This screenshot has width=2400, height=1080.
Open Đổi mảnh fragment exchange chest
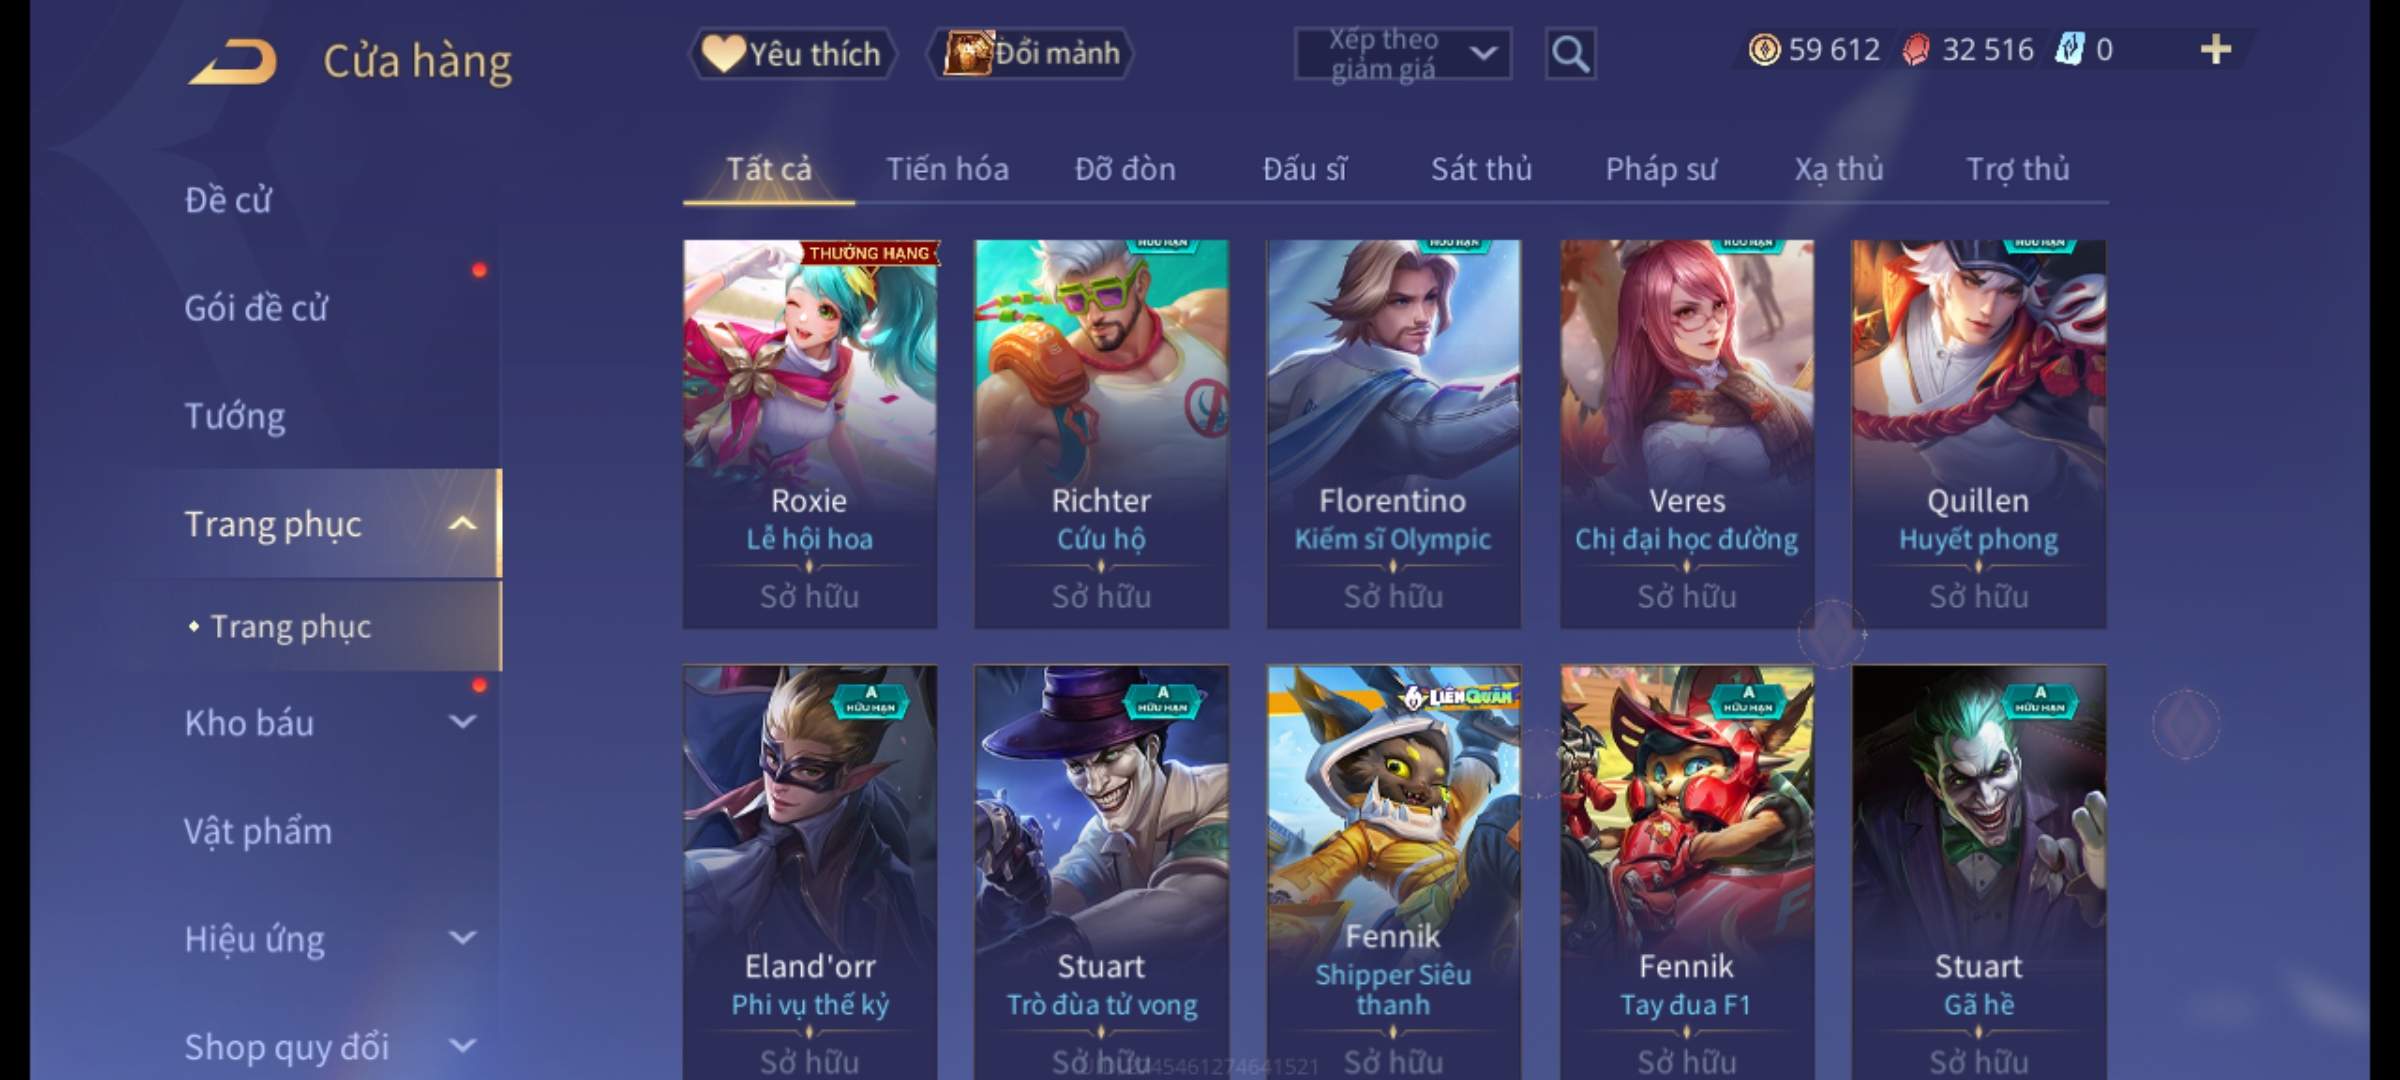coord(1031,54)
